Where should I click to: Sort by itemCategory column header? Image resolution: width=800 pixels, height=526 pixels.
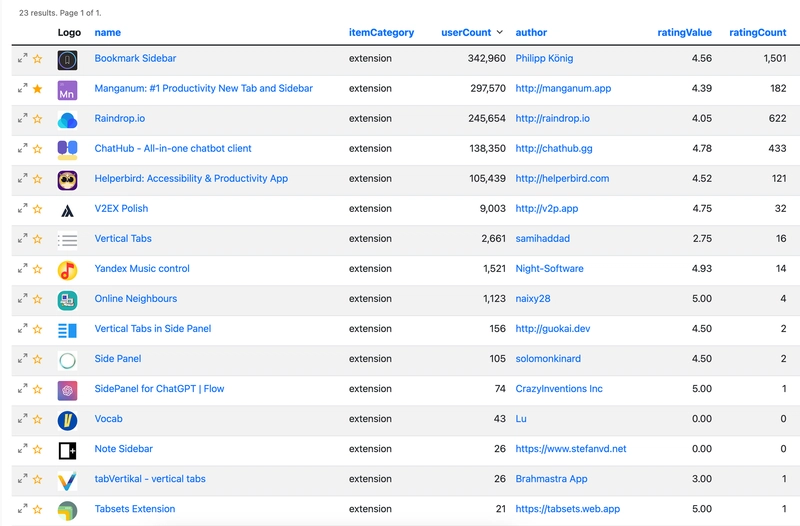click(381, 33)
